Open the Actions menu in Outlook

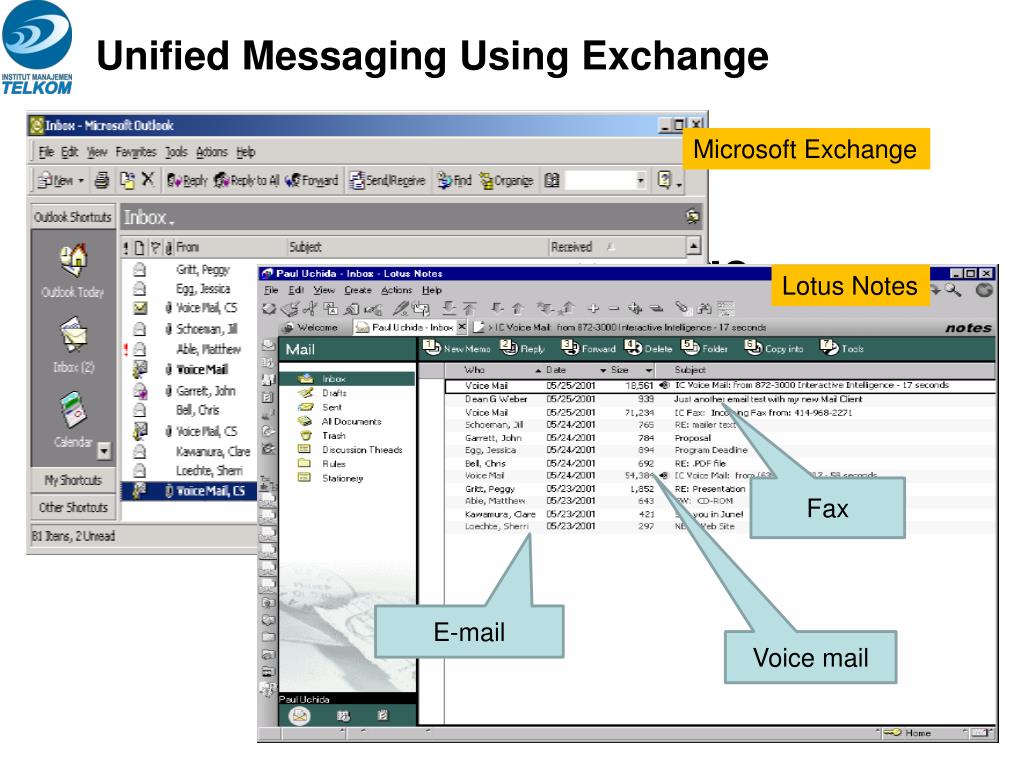[212, 152]
